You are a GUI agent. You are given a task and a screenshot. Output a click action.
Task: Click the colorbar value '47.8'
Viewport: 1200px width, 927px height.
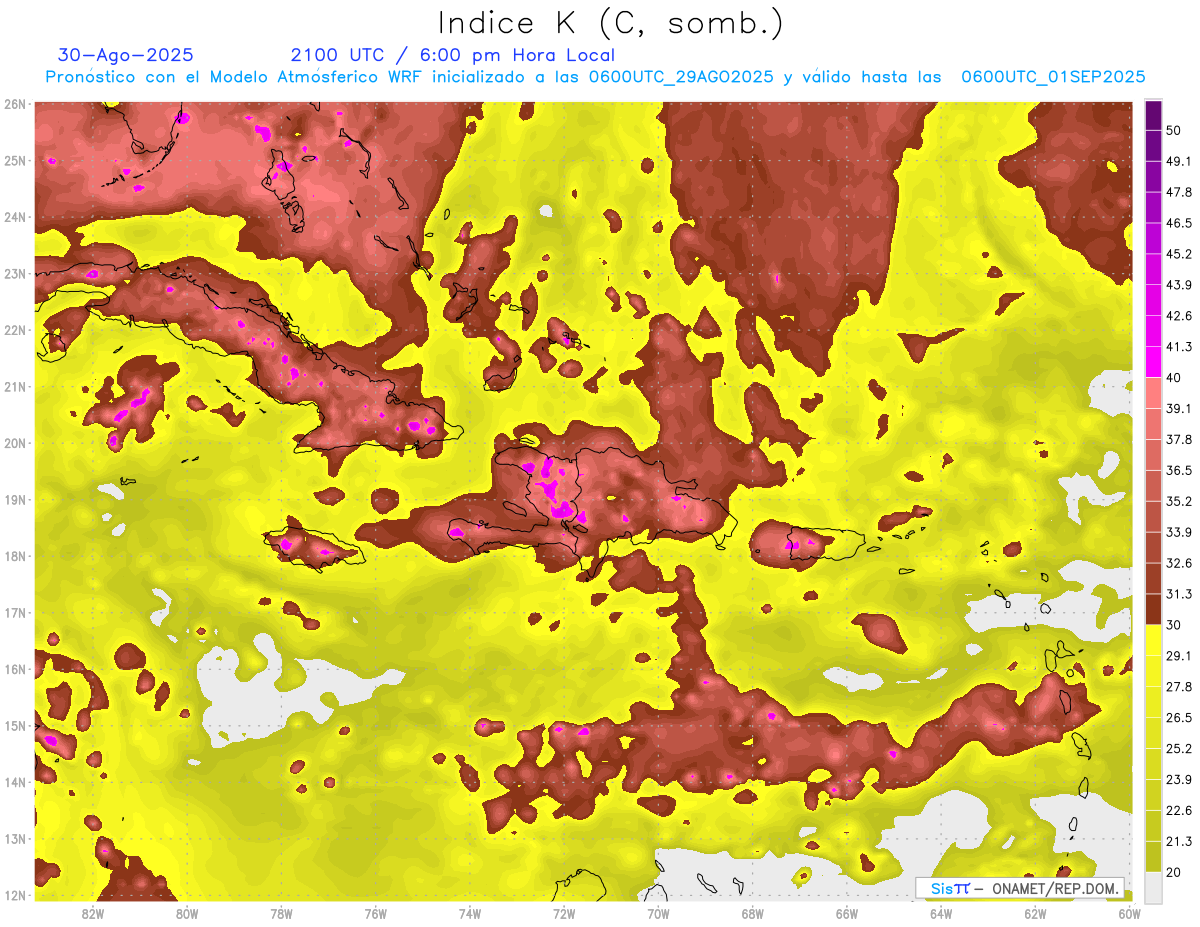pyautogui.click(x=1179, y=193)
